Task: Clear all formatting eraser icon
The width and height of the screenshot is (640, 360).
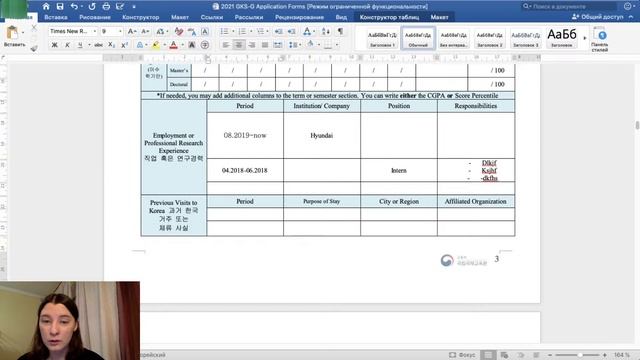Action: 178,31
